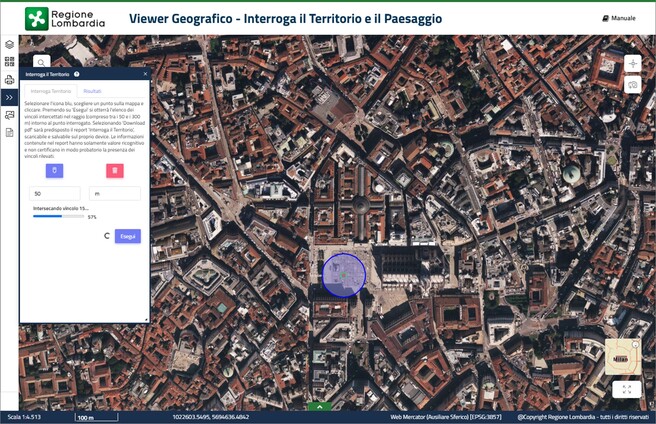Click the blue buffer circle on map
Screen dimensions: 656x424
344,275
